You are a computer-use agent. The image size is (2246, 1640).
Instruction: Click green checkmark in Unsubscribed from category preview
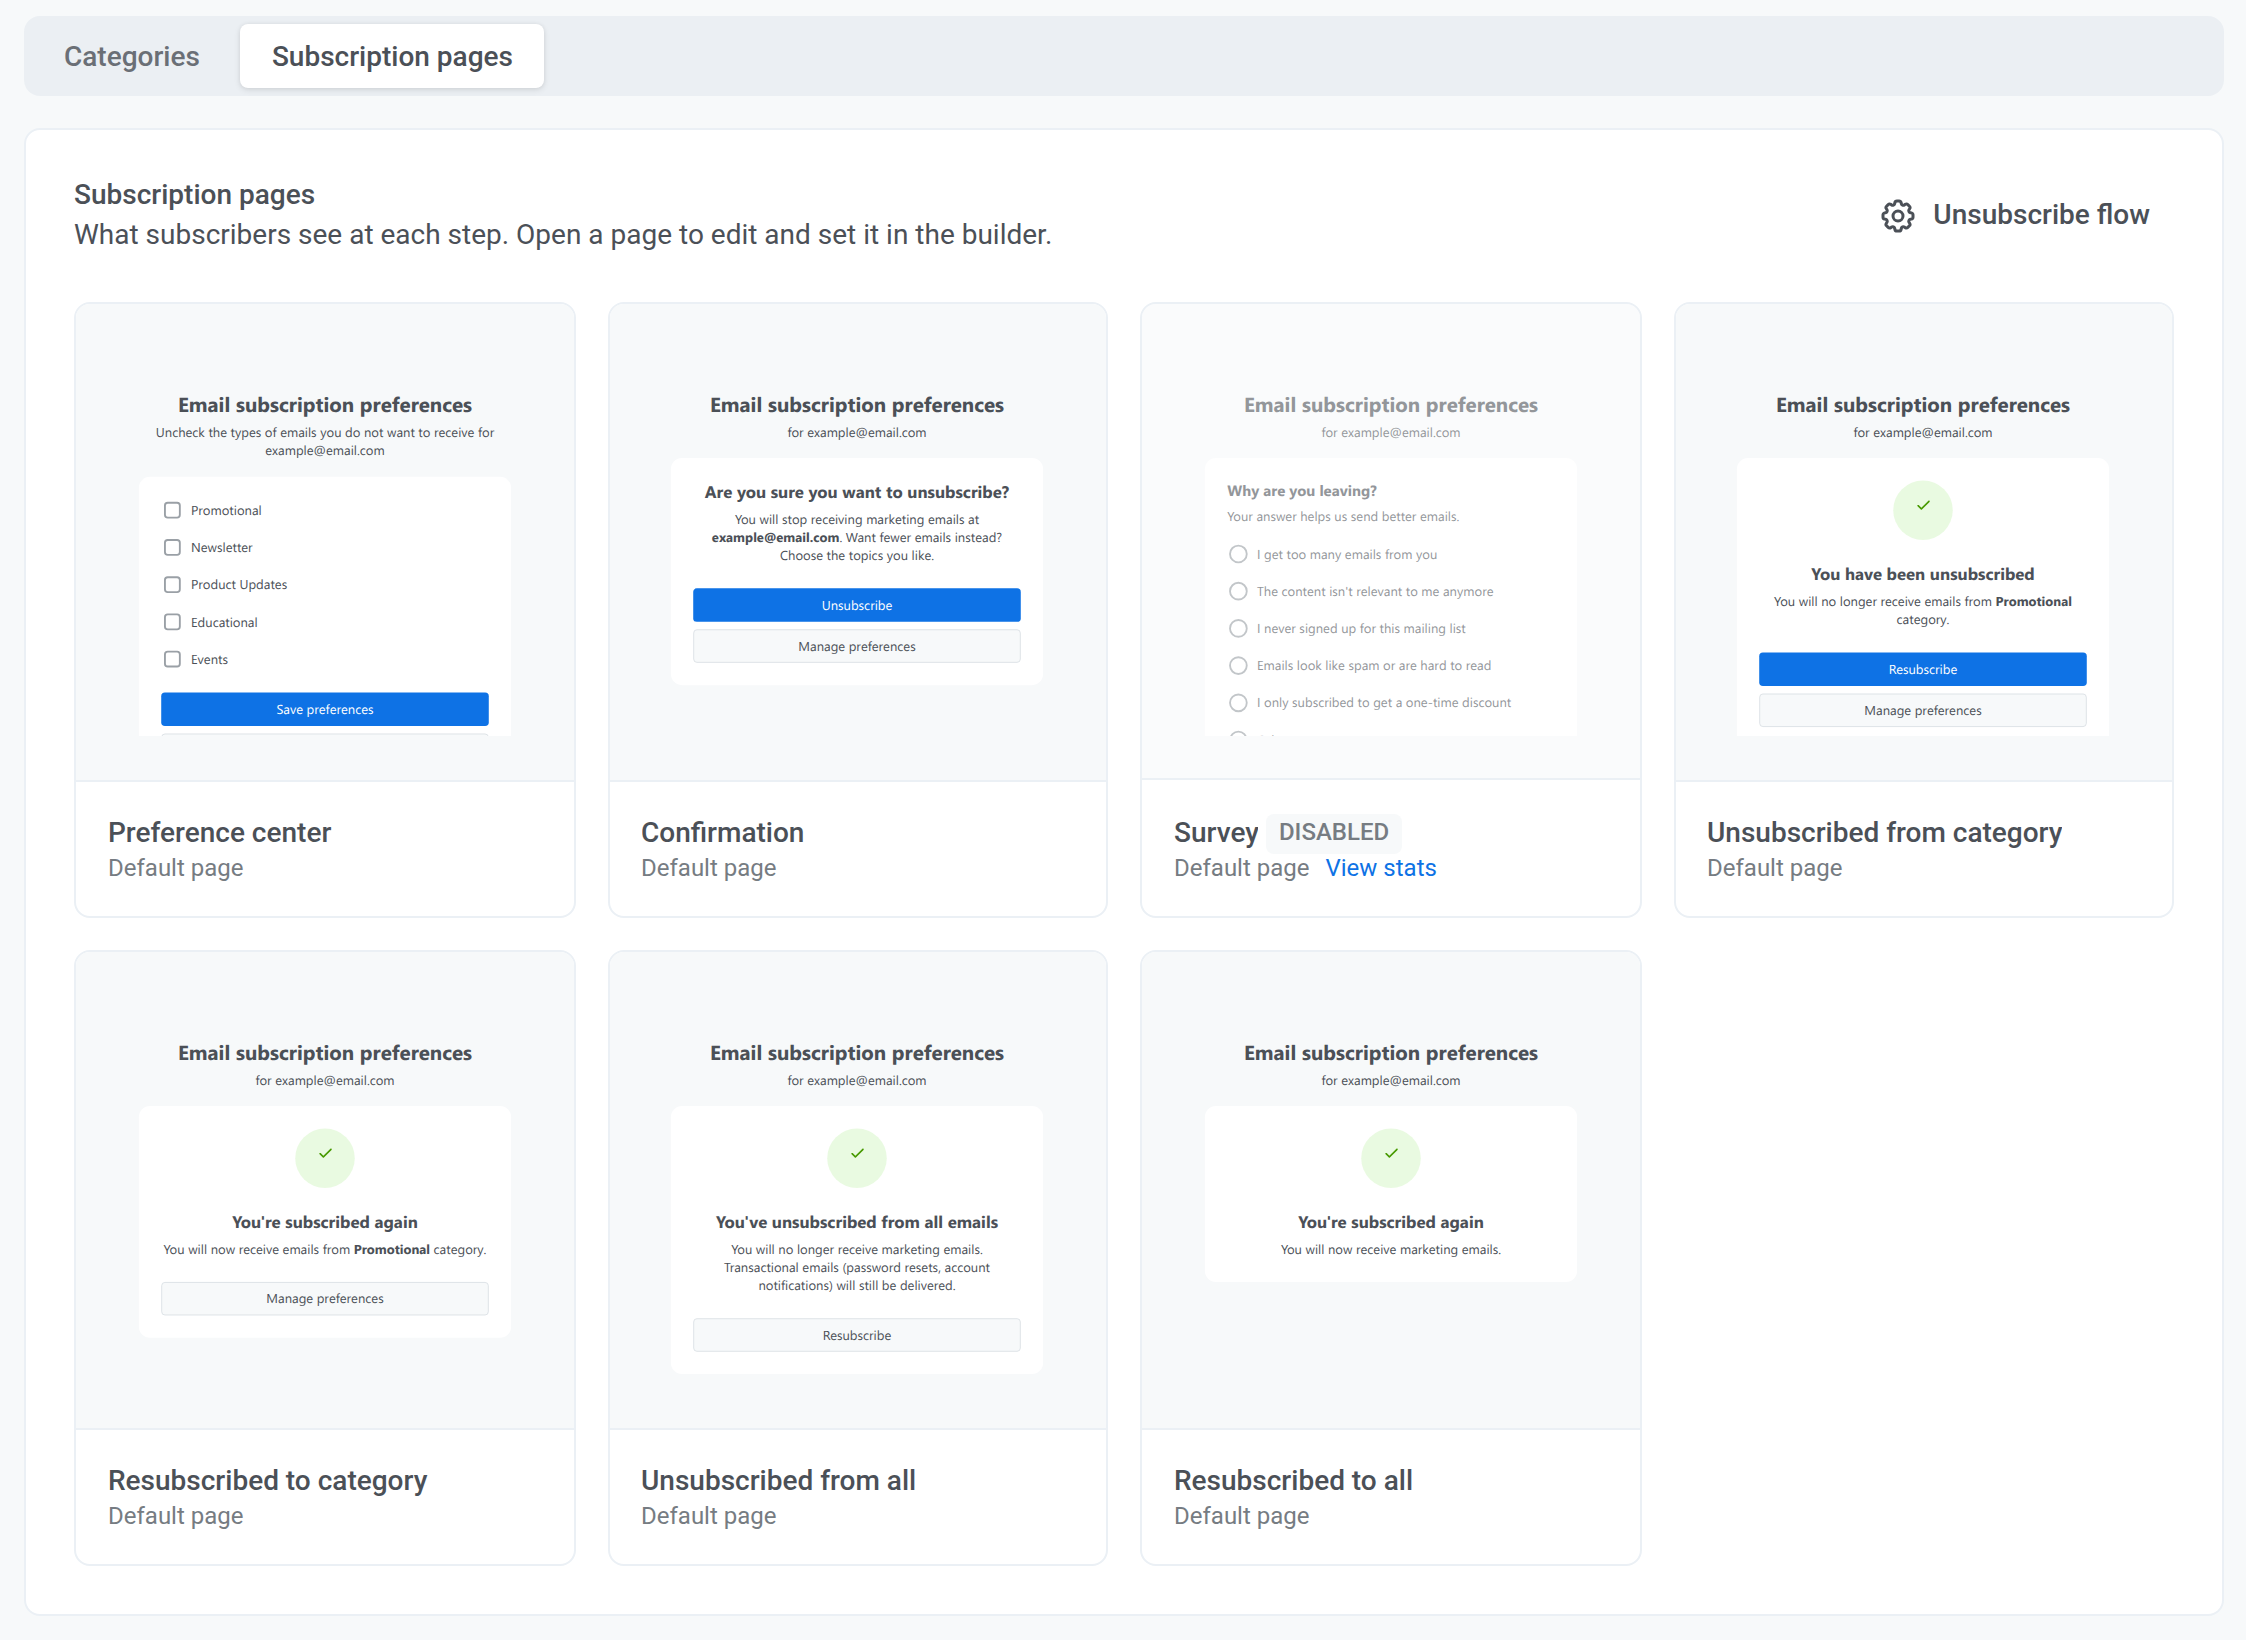point(1922,509)
